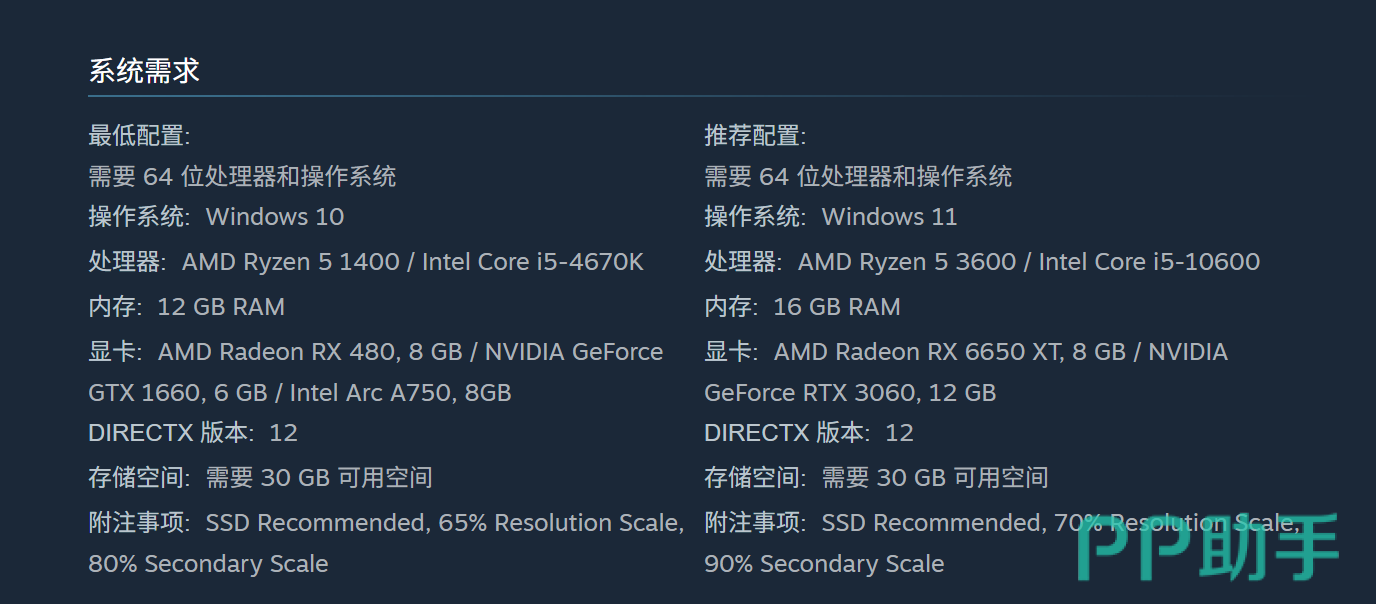Click the AMD Radeon RX 480 graphics line
The width and height of the screenshot is (1376, 604).
(x=376, y=352)
